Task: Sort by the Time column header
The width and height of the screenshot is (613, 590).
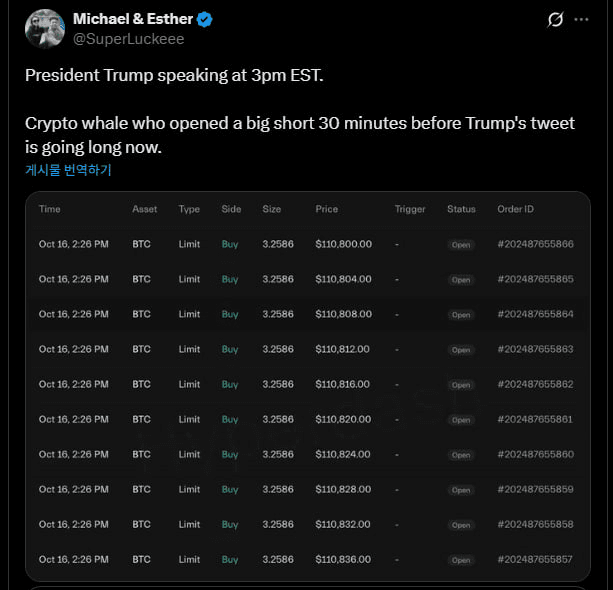Action: click(x=50, y=209)
